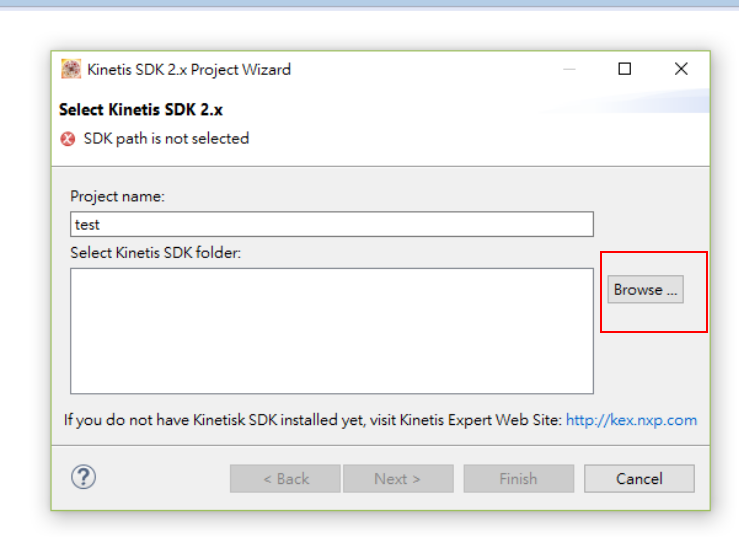739x537 pixels.
Task: Click the 'Select Kinetis SDK folder:' label
Action: 156,253
